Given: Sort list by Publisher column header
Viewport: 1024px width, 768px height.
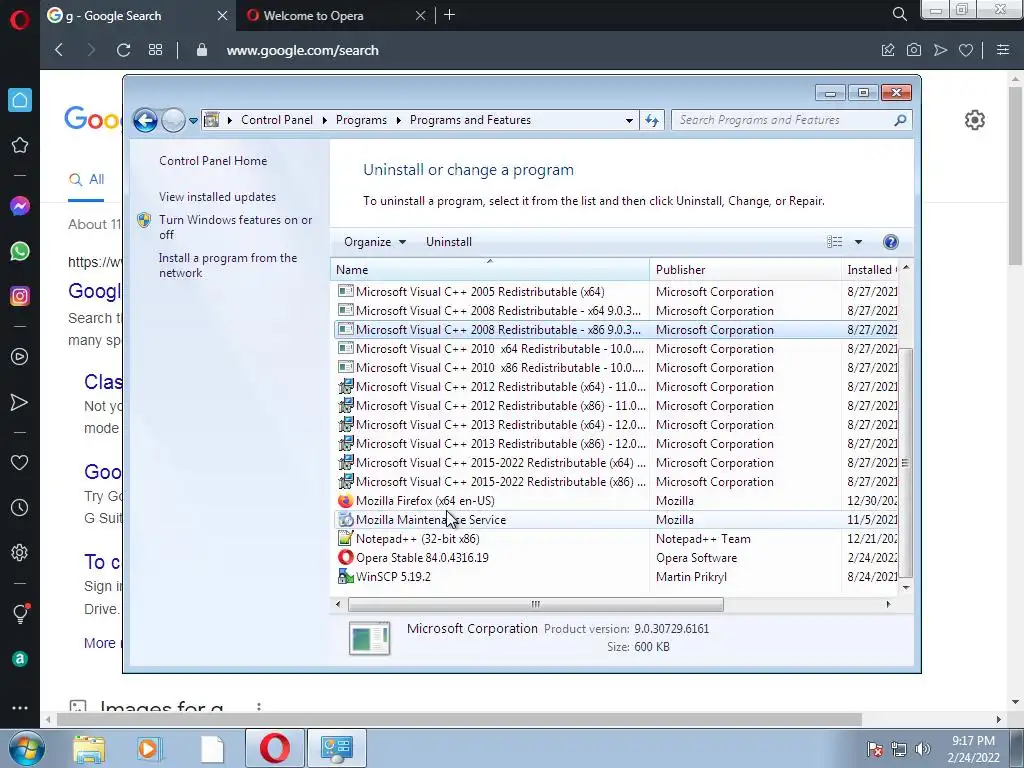Looking at the screenshot, I should 745,270.
